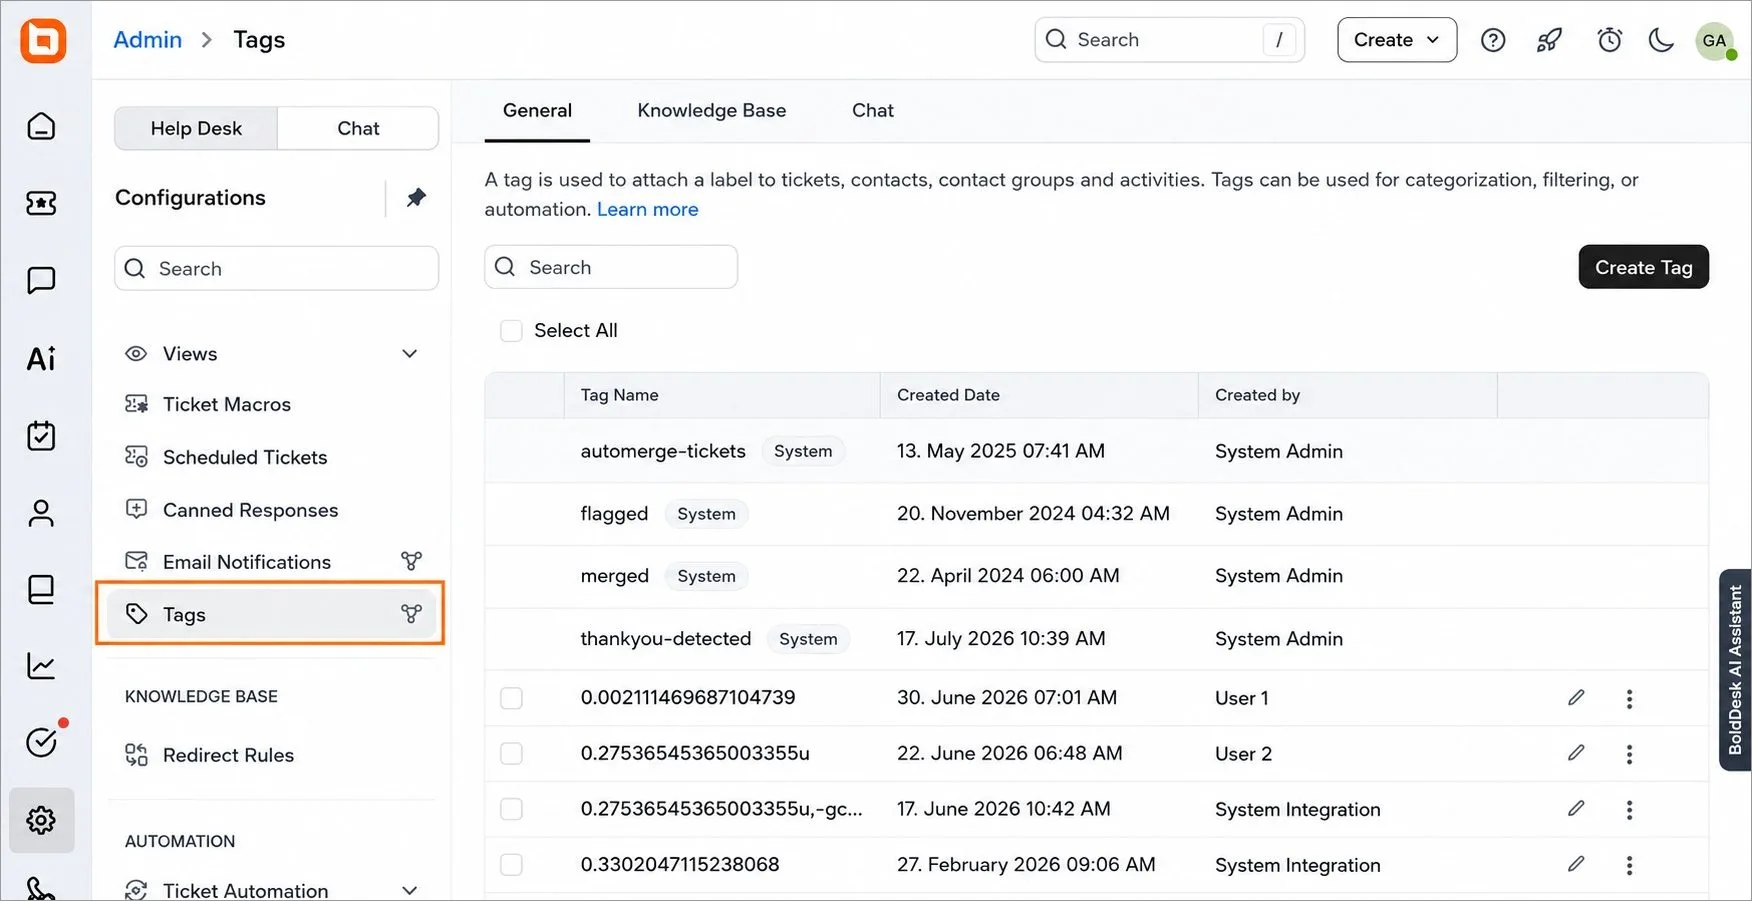Switch the segment to Chat configurations

[x=358, y=128]
